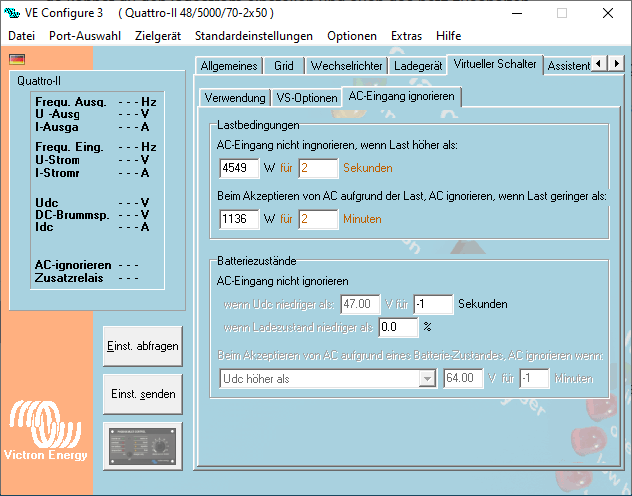632x496 pixels.
Task: Click the U -Ausg readout row
Action: (92, 114)
